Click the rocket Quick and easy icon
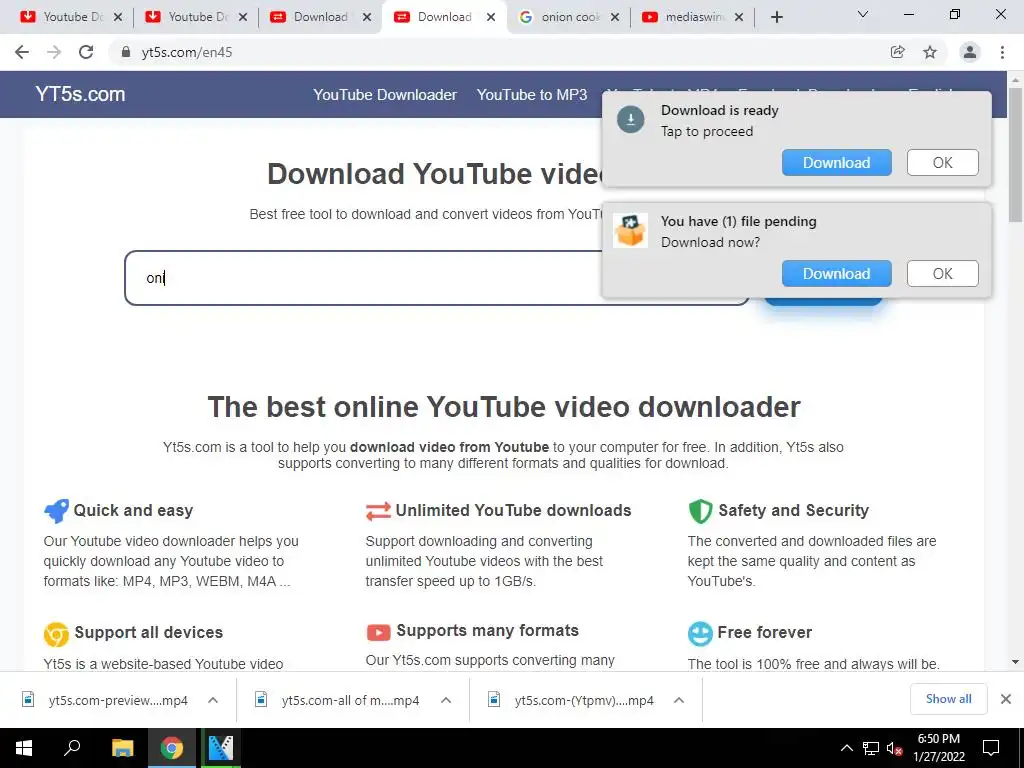1024x768 pixels. 56,510
